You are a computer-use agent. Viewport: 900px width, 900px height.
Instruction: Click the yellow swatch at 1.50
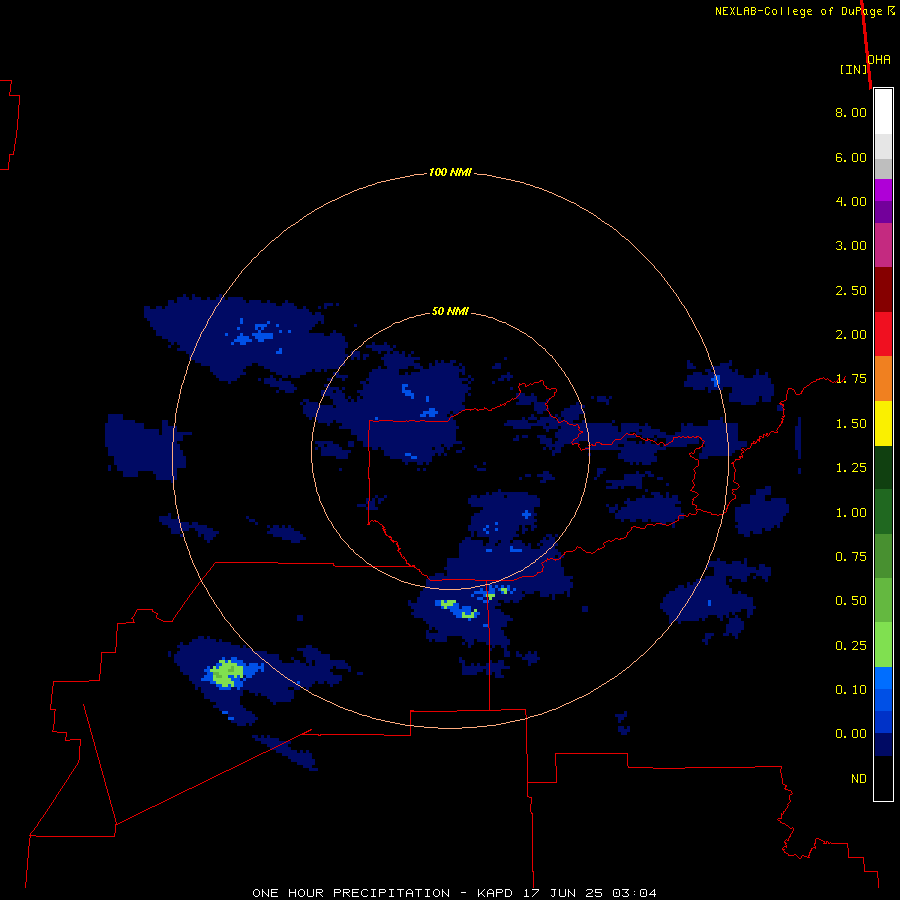(x=883, y=423)
